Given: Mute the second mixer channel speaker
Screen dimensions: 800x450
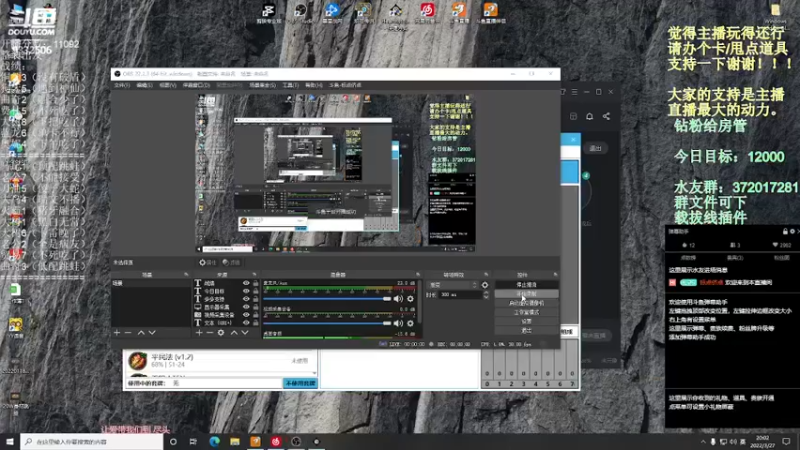Looking at the screenshot, I should [398, 323].
